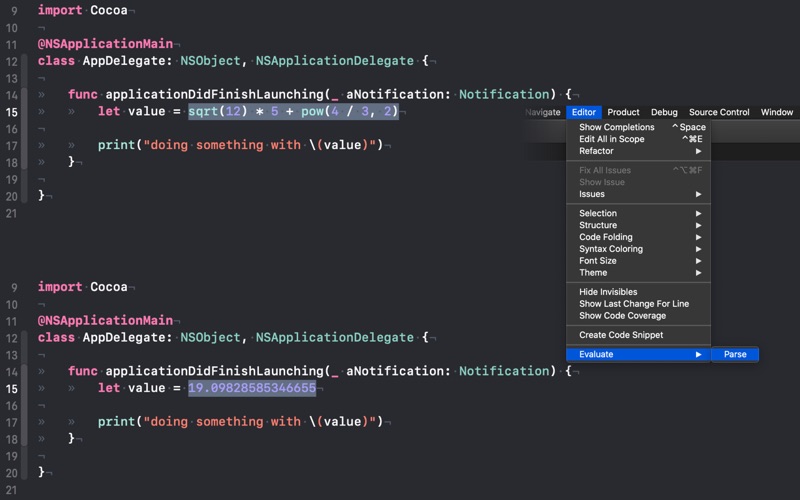Click the evaluated value 19.09828585346655
Viewport: 800px width, 500px height.
click(x=252, y=388)
